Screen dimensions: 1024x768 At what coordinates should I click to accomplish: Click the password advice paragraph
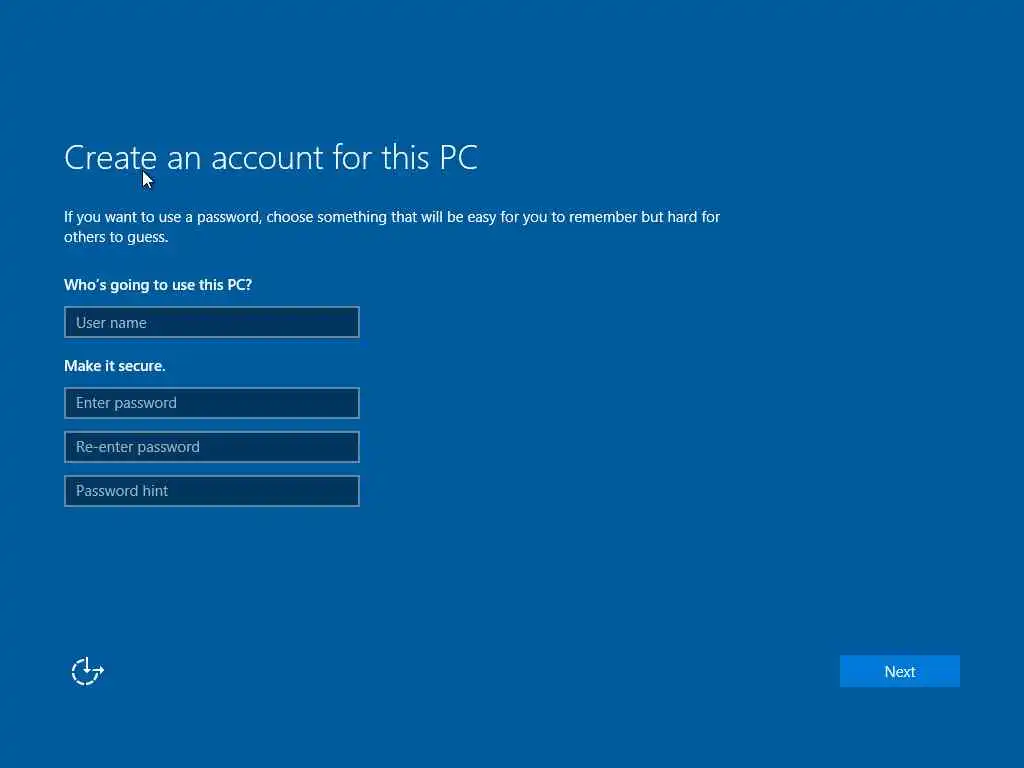coord(392,227)
